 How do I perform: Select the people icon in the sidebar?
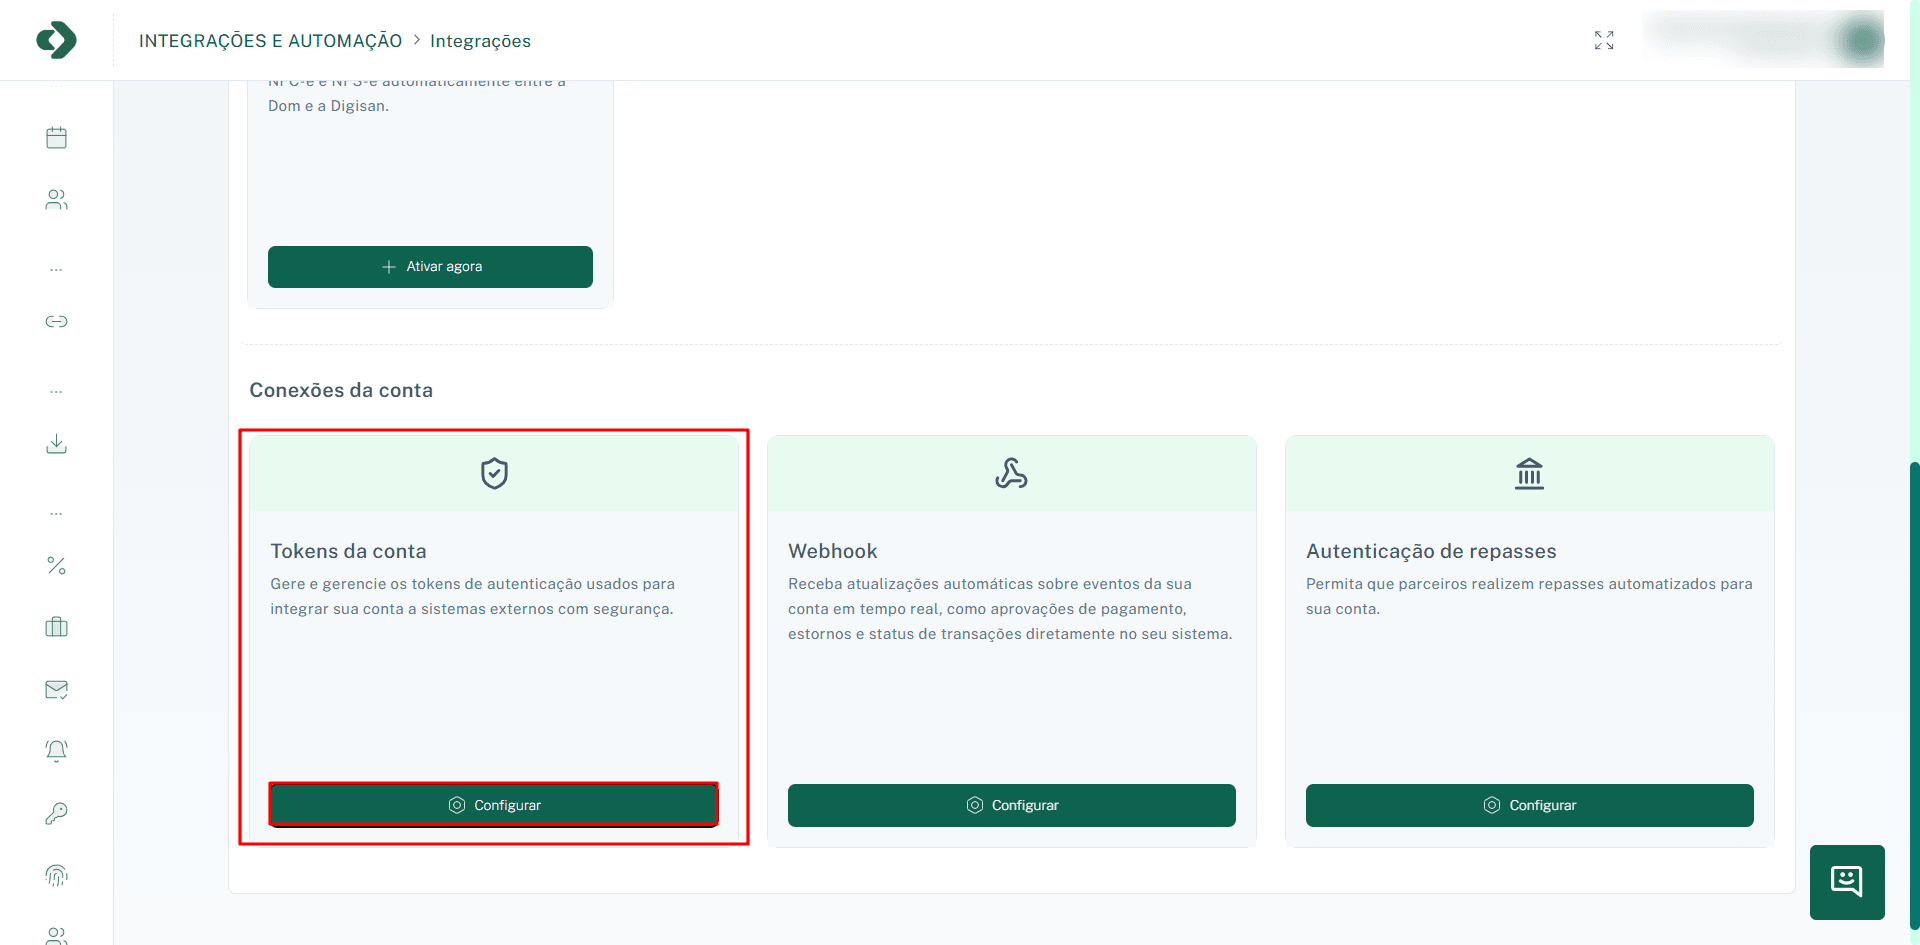coord(56,199)
